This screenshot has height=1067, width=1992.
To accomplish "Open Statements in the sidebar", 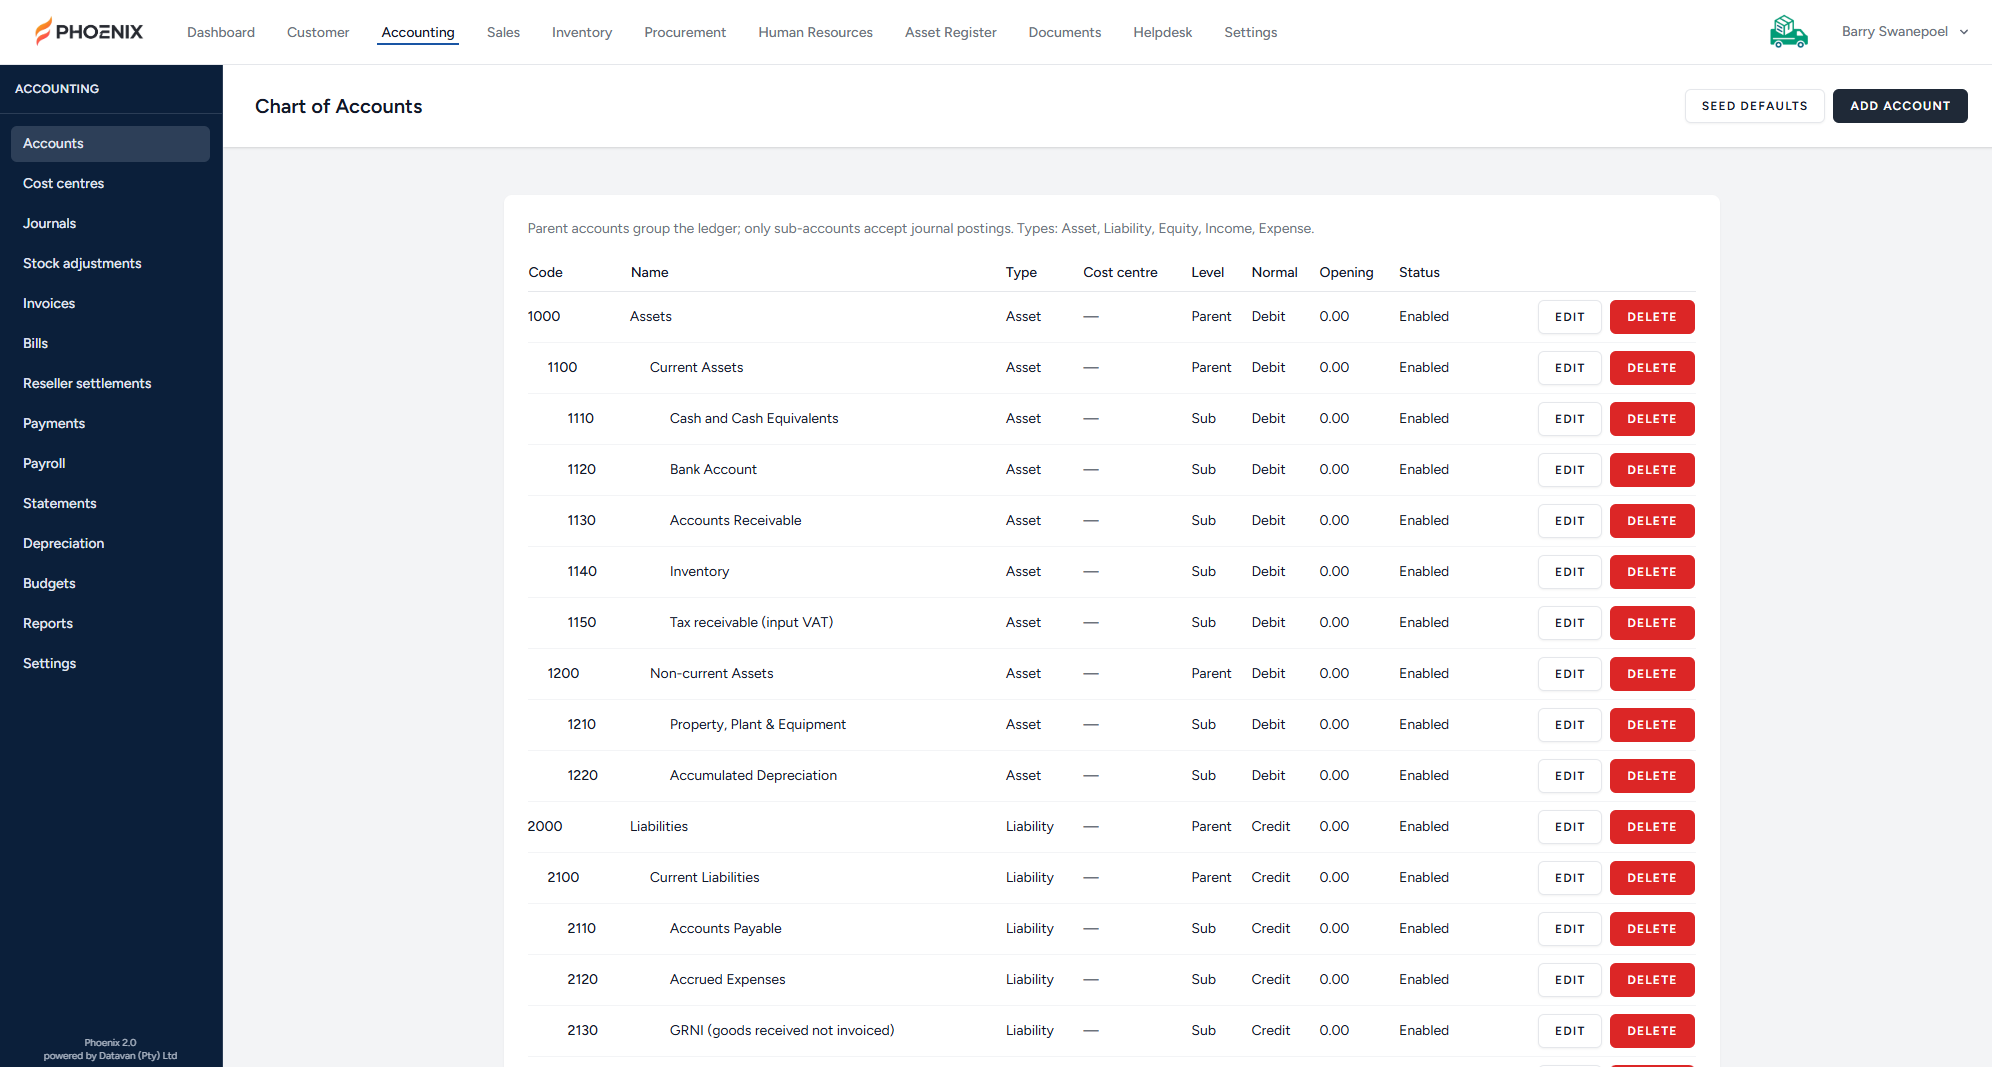I will point(110,504).
